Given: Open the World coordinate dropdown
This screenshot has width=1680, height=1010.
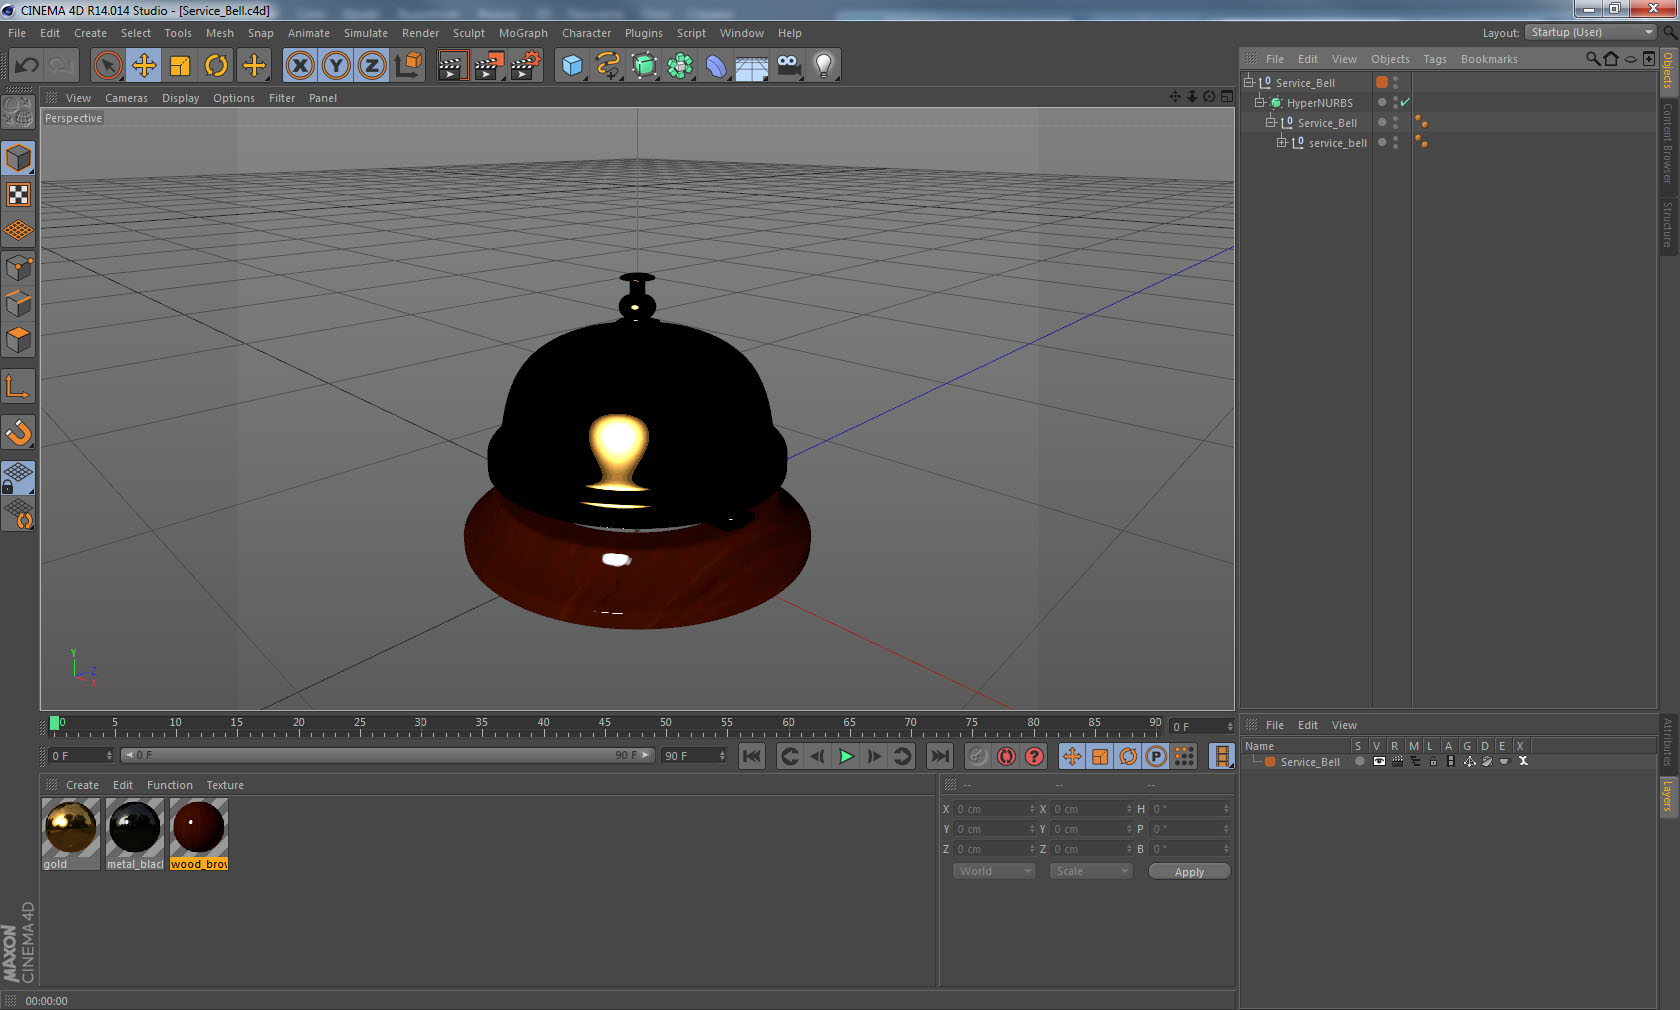Looking at the screenshot, I should tap(994, 871).
